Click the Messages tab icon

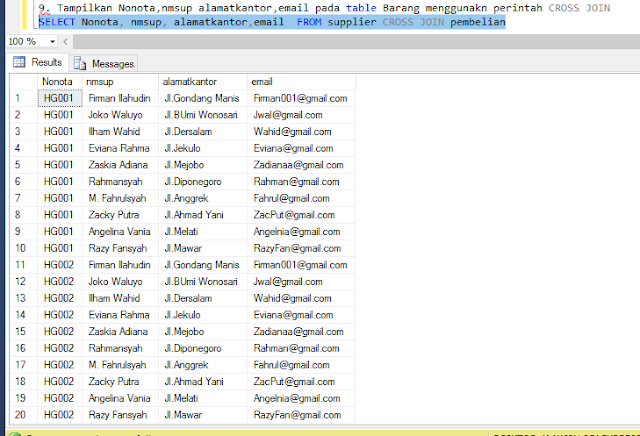point(80,64)
